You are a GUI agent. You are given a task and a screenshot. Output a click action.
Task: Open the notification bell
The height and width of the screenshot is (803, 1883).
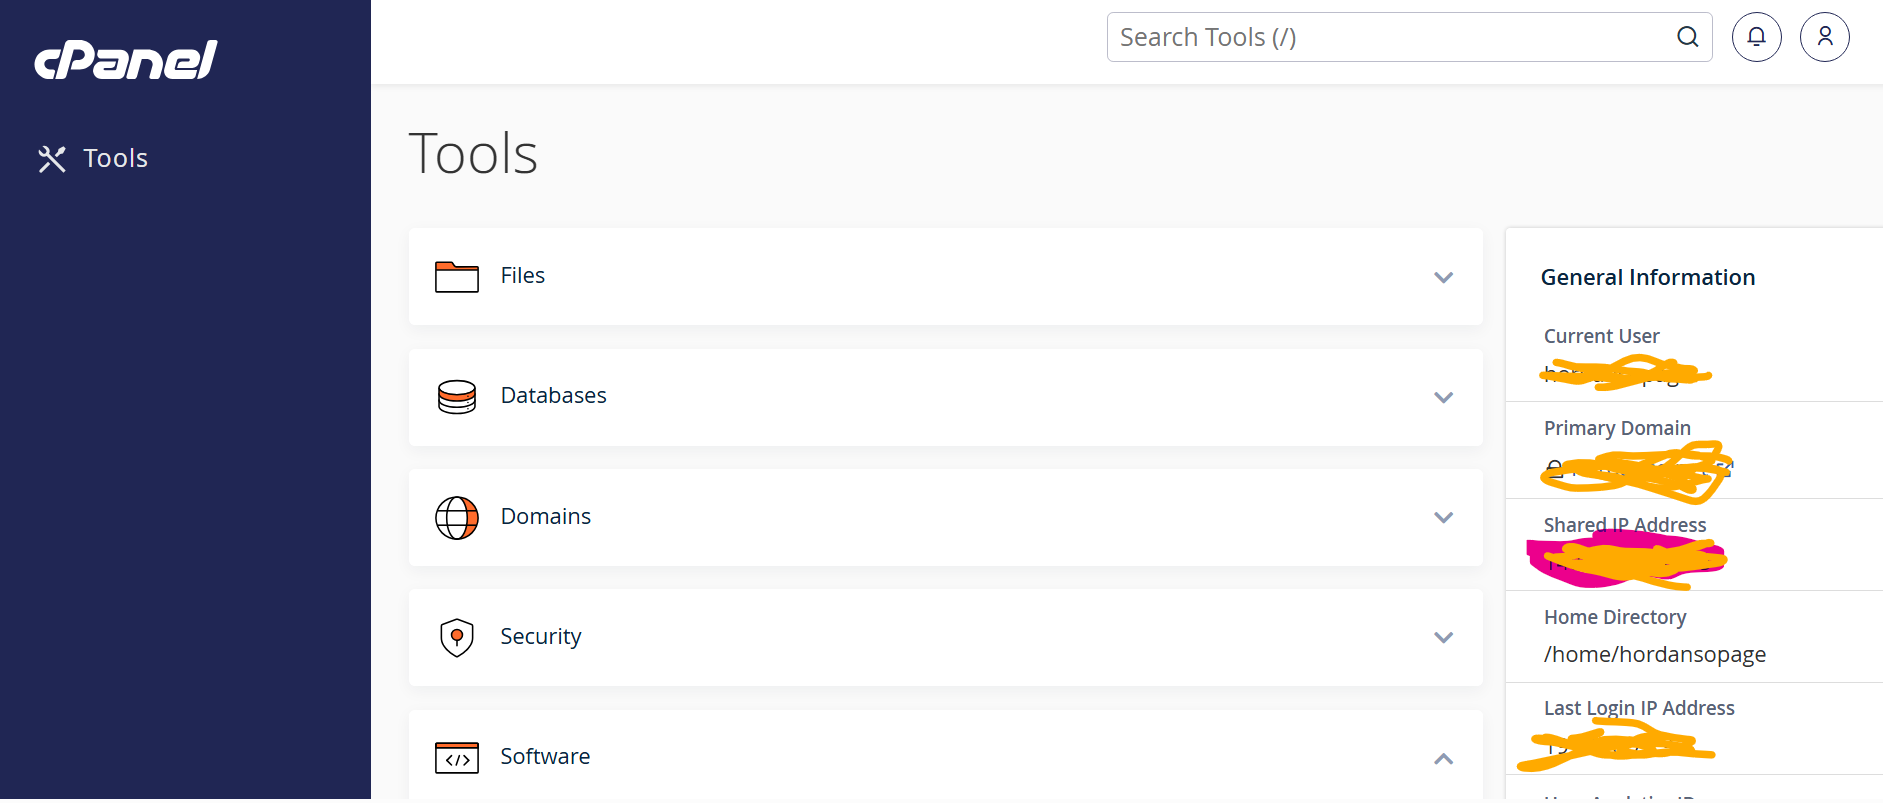click(1756, 36)
